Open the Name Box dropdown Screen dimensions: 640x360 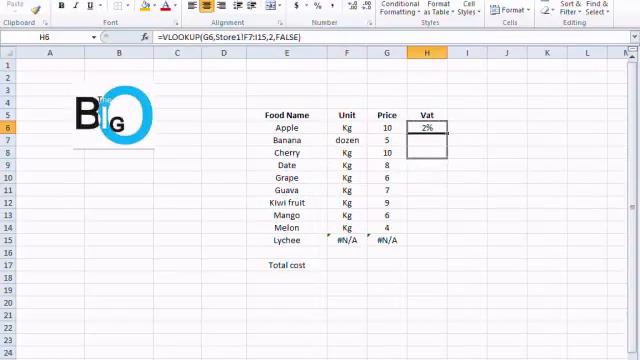click(94, 37)
